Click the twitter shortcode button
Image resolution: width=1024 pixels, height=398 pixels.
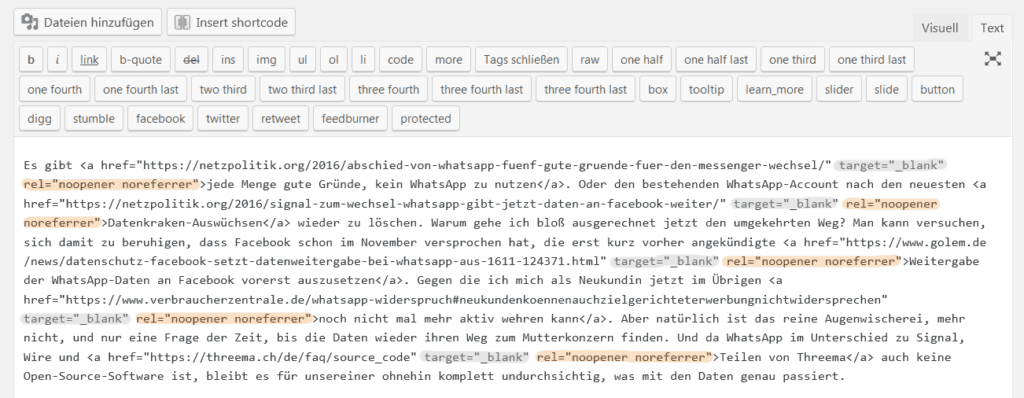coord(223,119)
